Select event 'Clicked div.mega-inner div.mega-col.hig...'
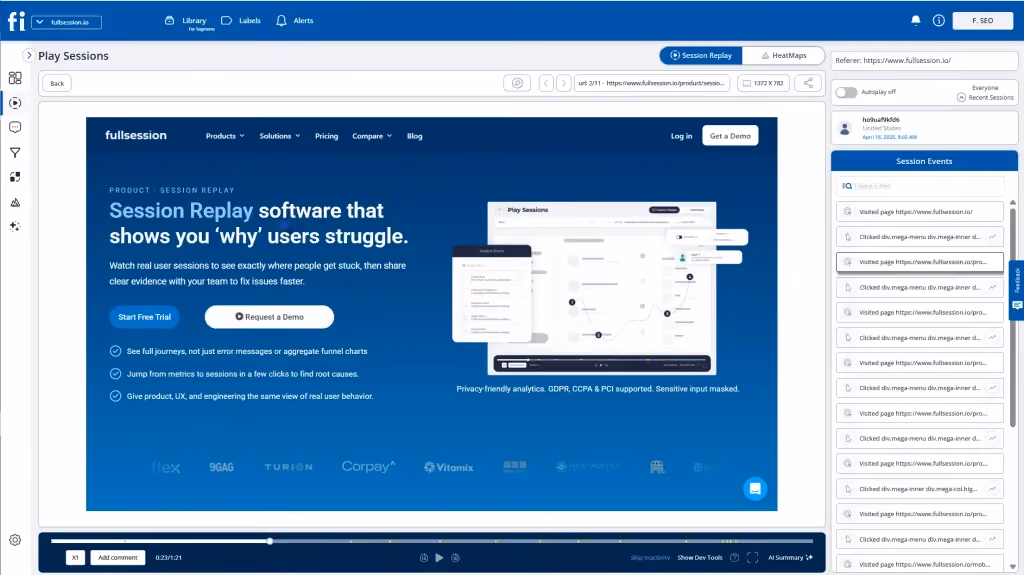 pos(920,489)
